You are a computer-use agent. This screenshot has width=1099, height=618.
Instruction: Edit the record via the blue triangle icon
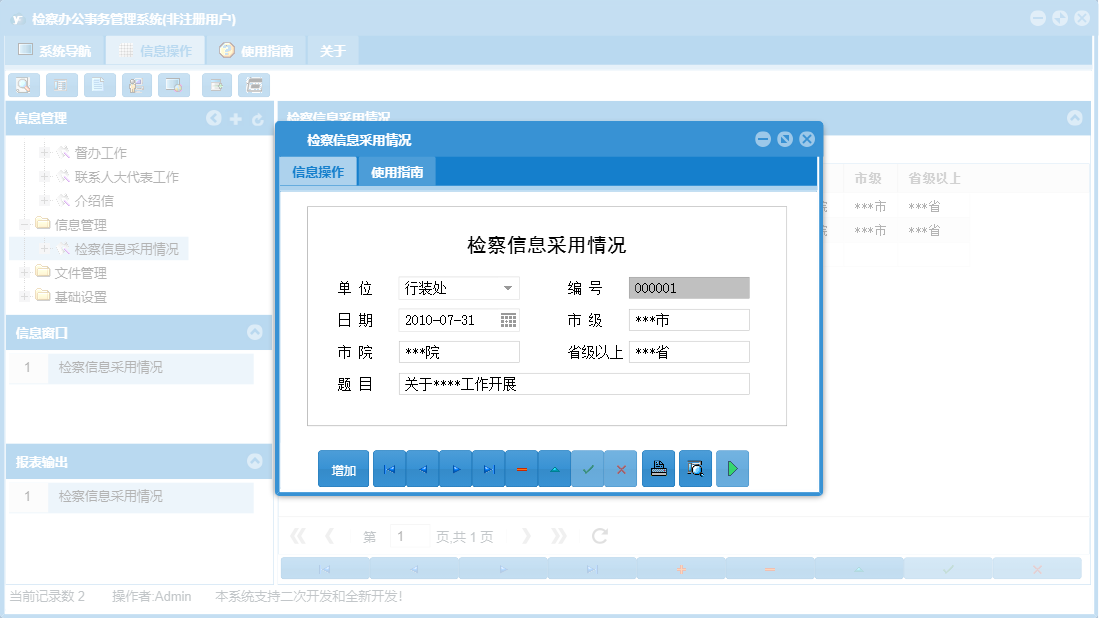(554, 468)
